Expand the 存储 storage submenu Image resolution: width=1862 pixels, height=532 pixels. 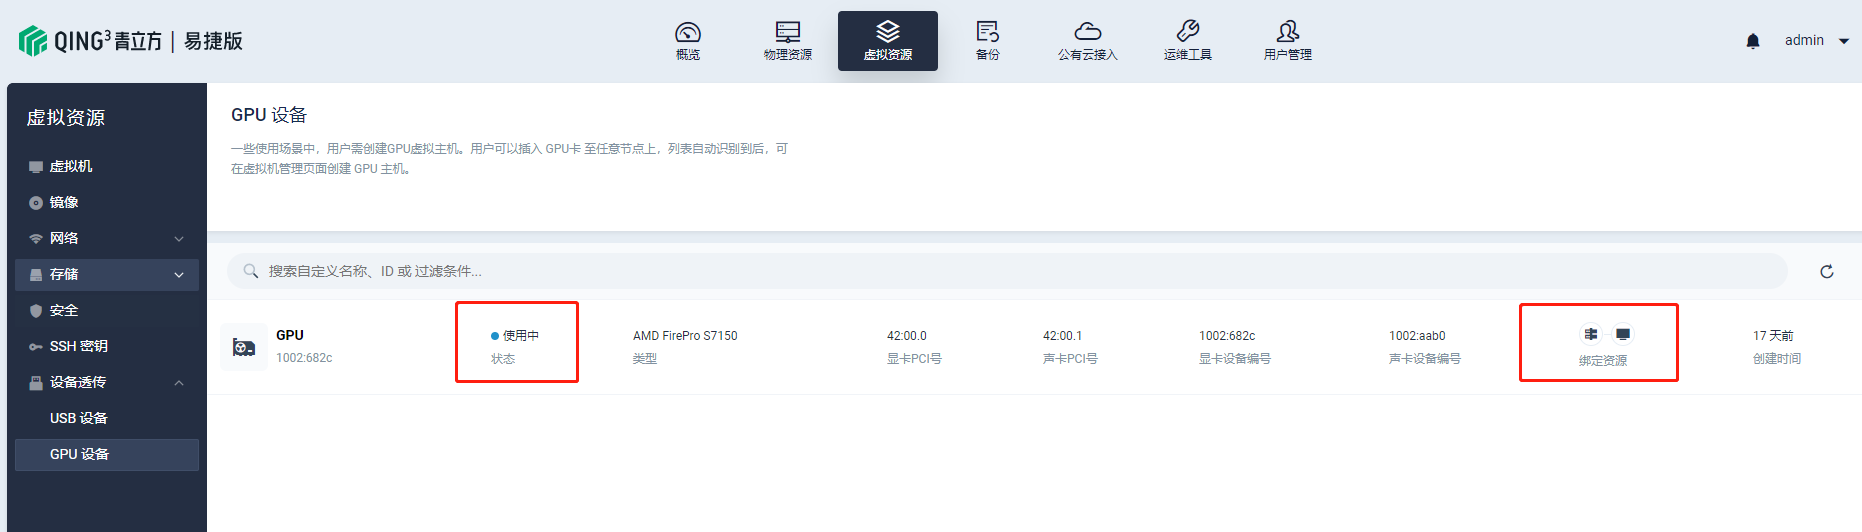(107, 274)
